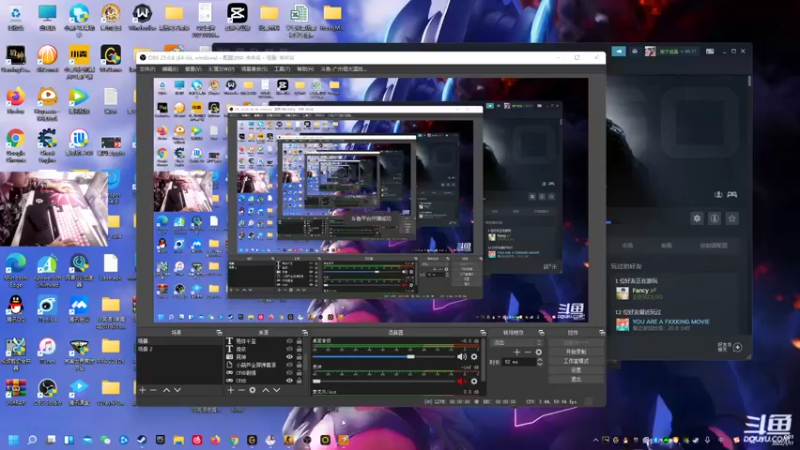This screenshot has width=800, height=450.
Task: Click 开始录制 start recording button
Action: point(576,352)
